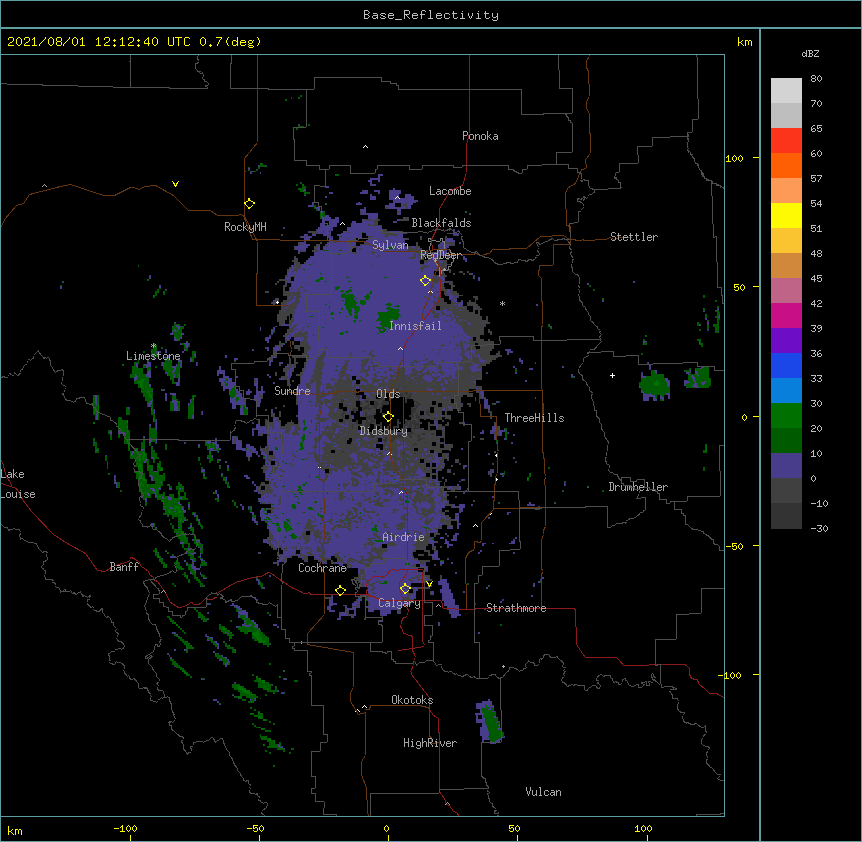Click the km unit label at top right

[x=744, y=42]
